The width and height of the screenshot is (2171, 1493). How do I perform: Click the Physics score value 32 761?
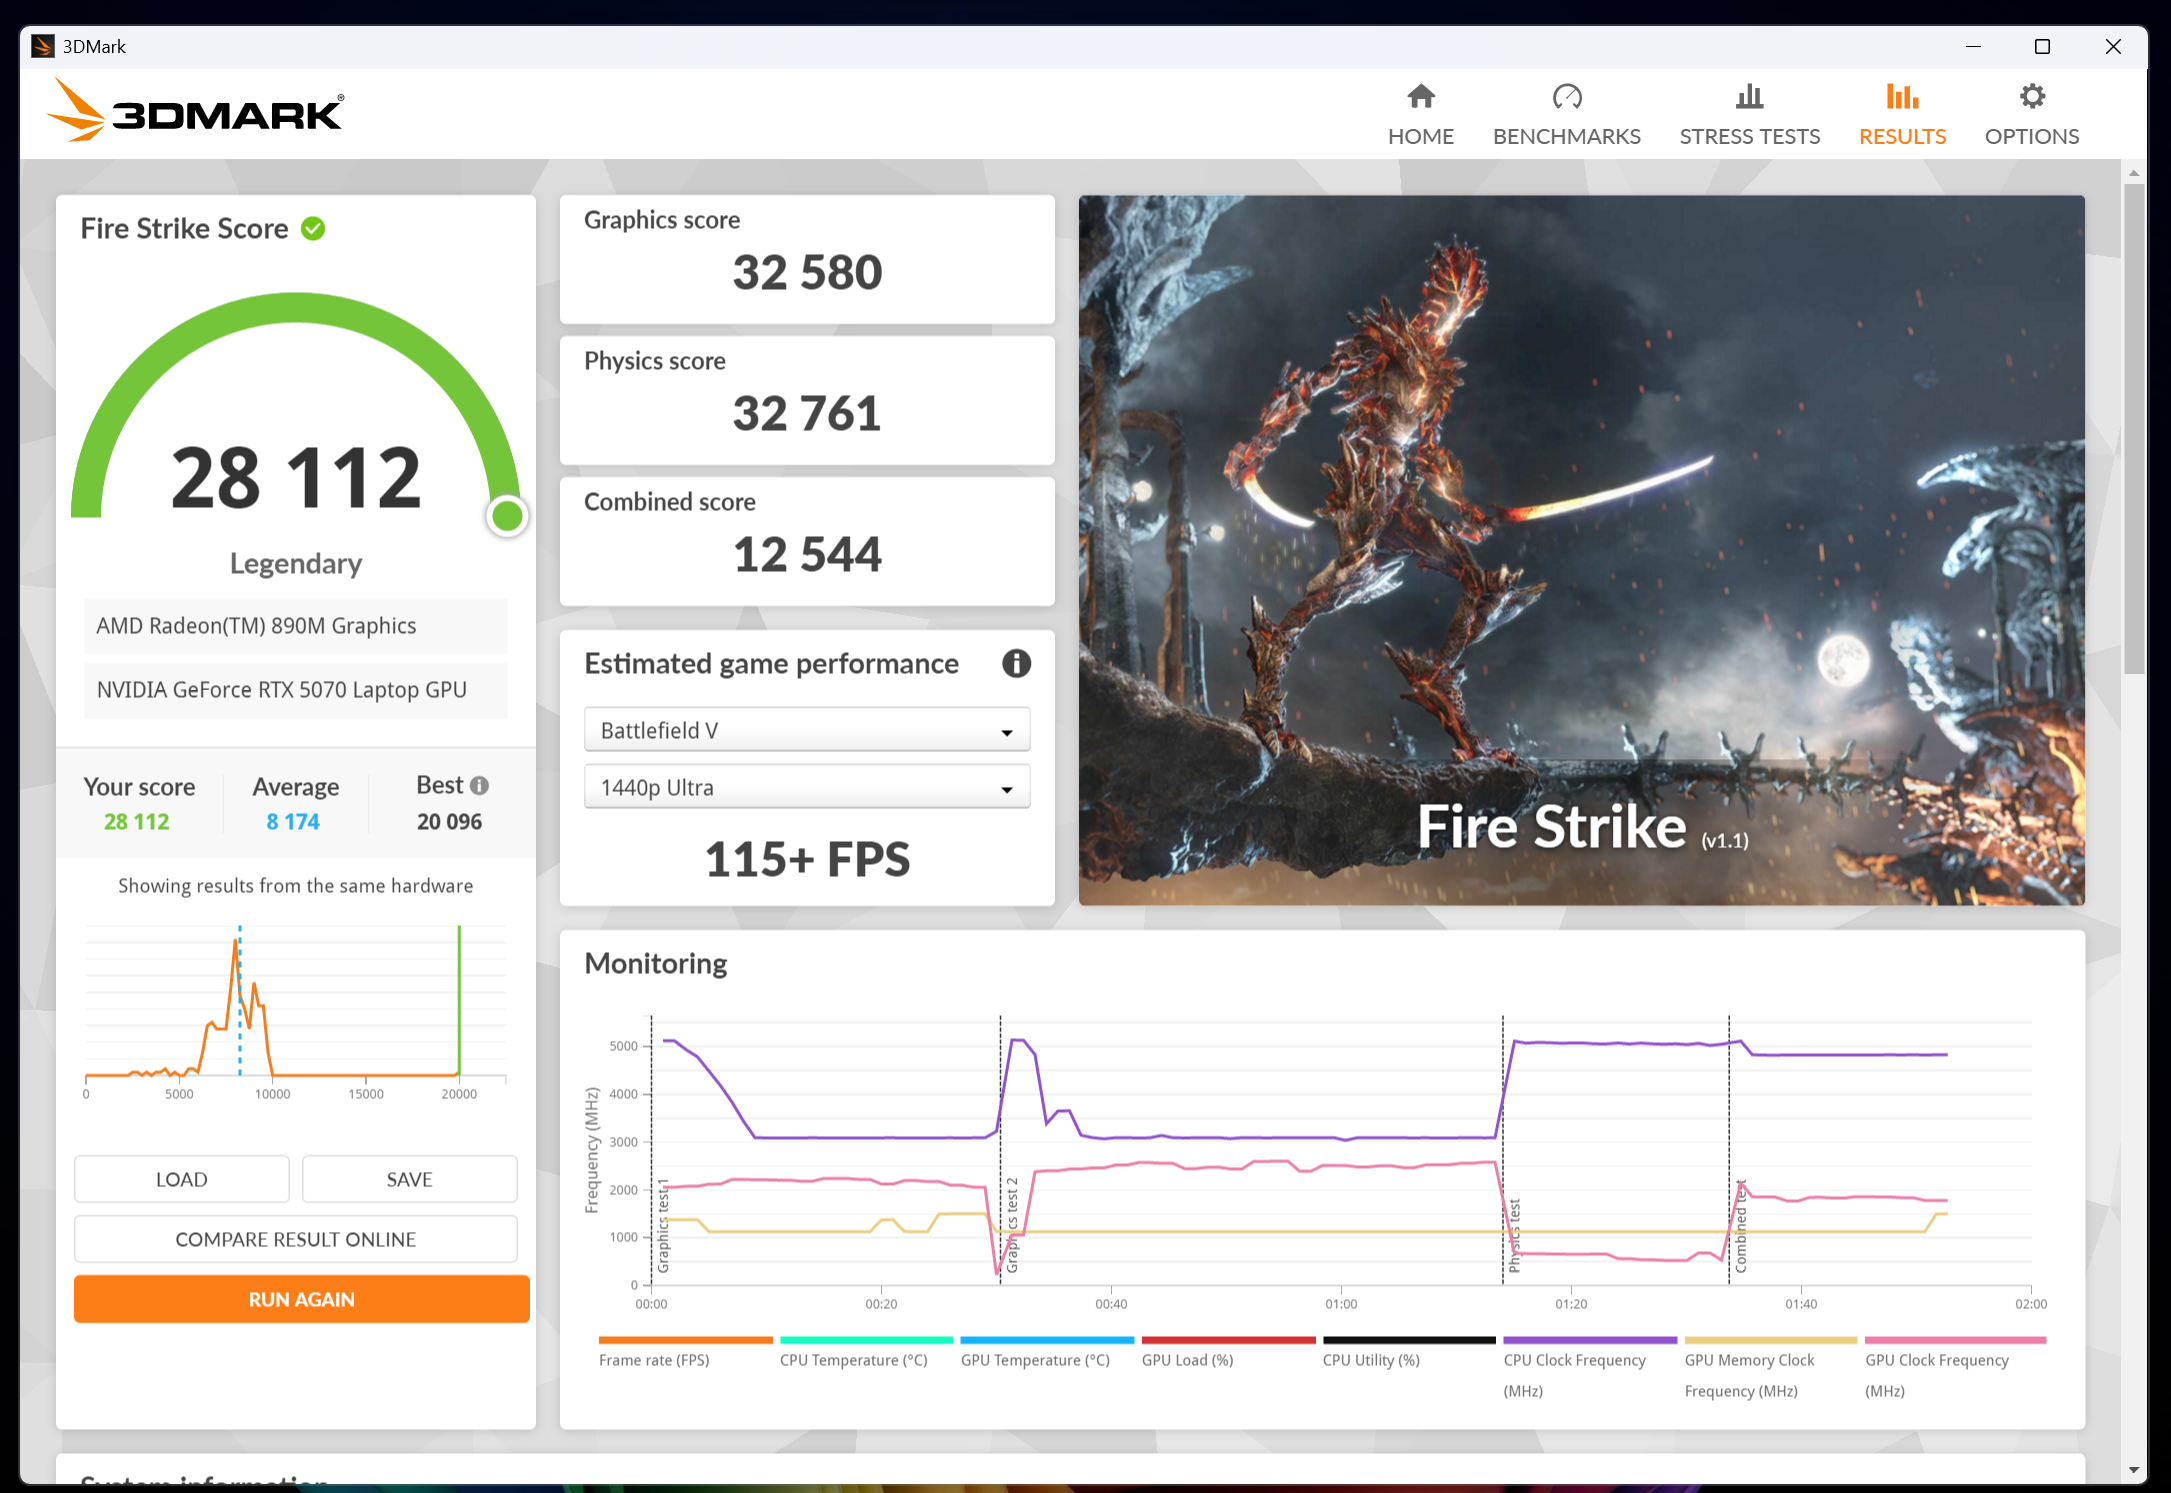[x=807, y=413]
